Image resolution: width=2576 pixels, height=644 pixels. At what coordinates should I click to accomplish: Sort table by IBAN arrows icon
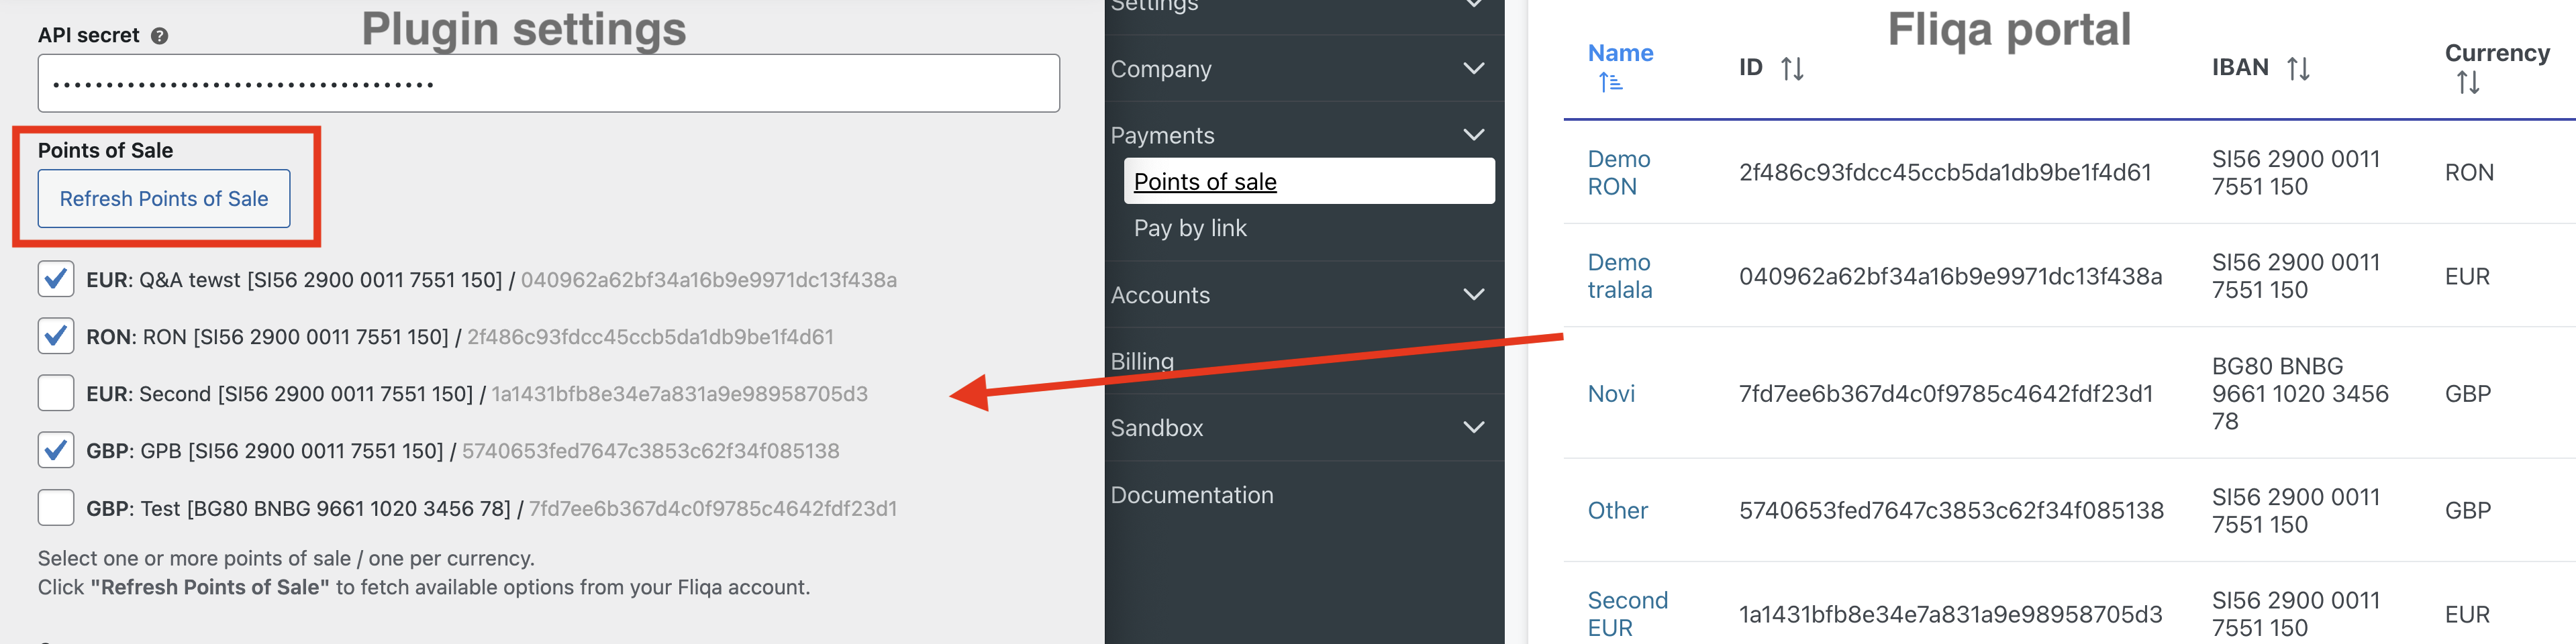tap(2297, 68)
